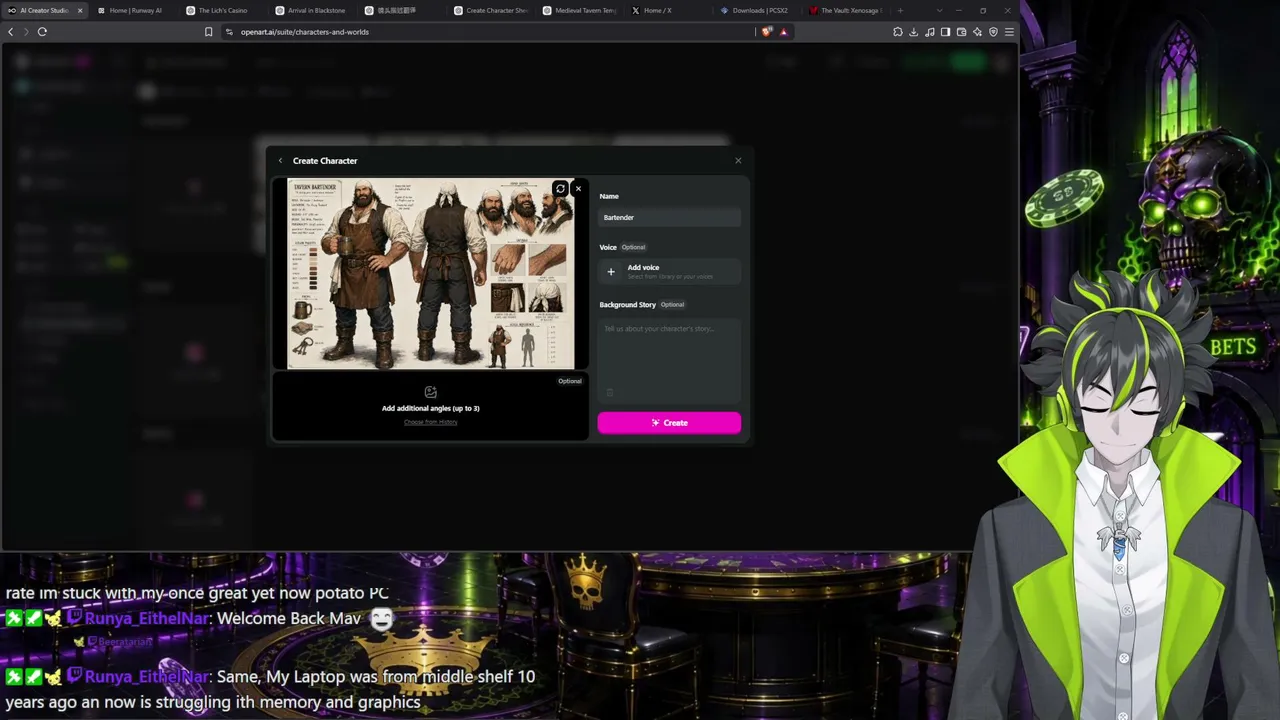Switch to the Arrival in Blackstone tab
Image resolution: width=1280 pixels, height=720 pixels.
click(316, 10)
